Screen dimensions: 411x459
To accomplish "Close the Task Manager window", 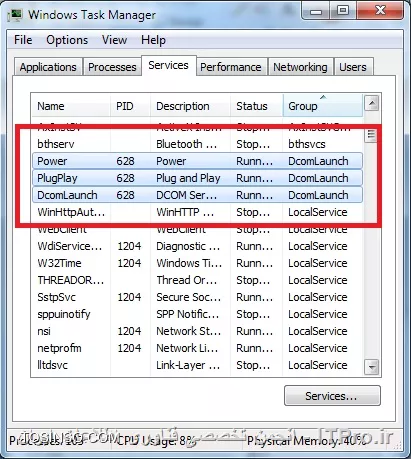I will [380, 11].
